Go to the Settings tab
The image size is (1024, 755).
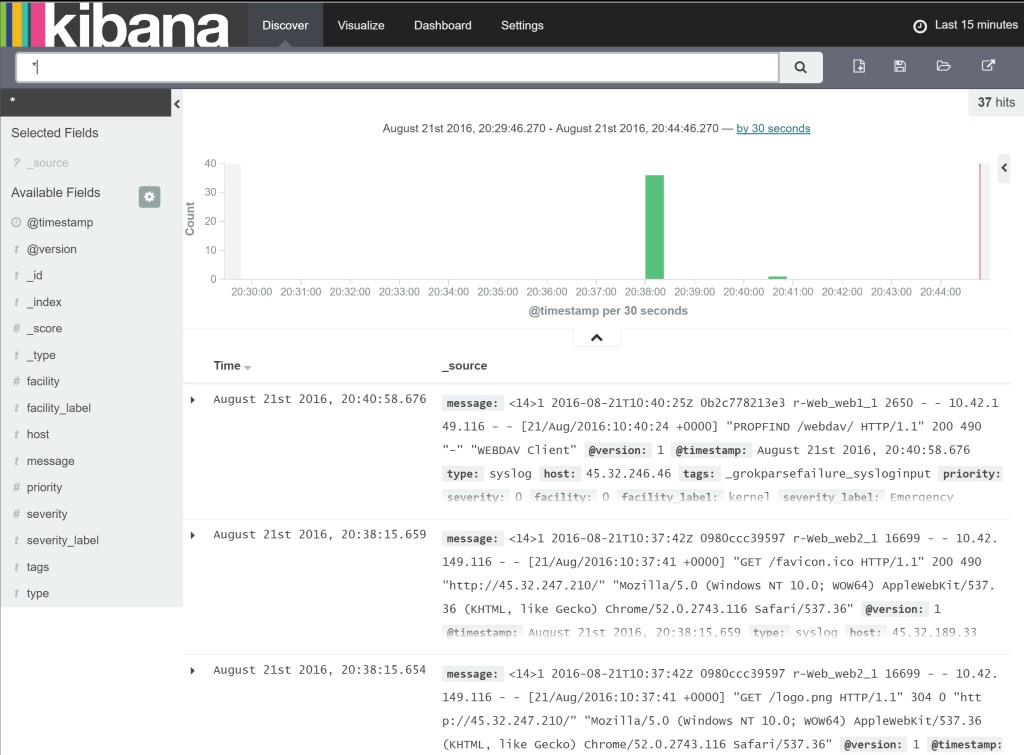(x=522, y=25)
